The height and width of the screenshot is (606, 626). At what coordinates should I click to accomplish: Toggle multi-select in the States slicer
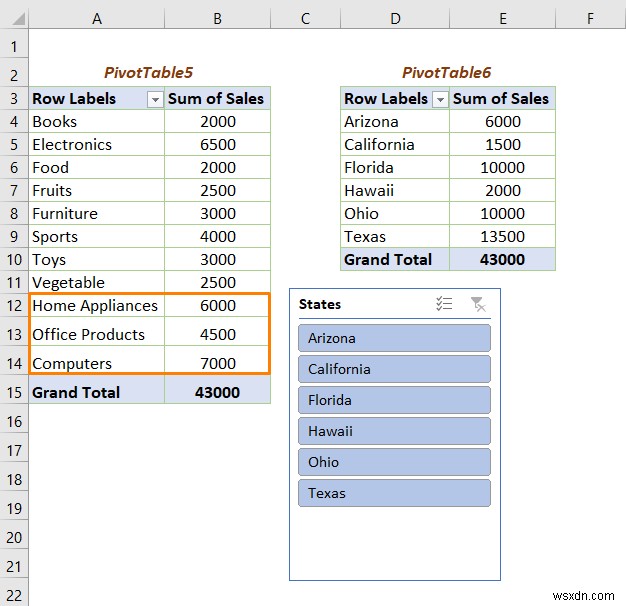pyautogui.click(x=444, y=304)
